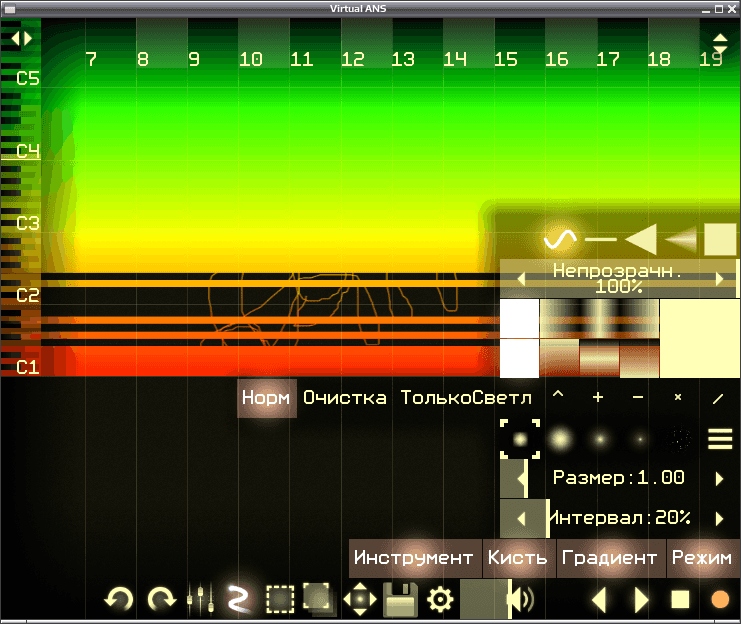The height and width of the screenshot is (624, 741).
Task: Click the redo arrow icon
Action: pyautogui.click(x=162, y=599)
